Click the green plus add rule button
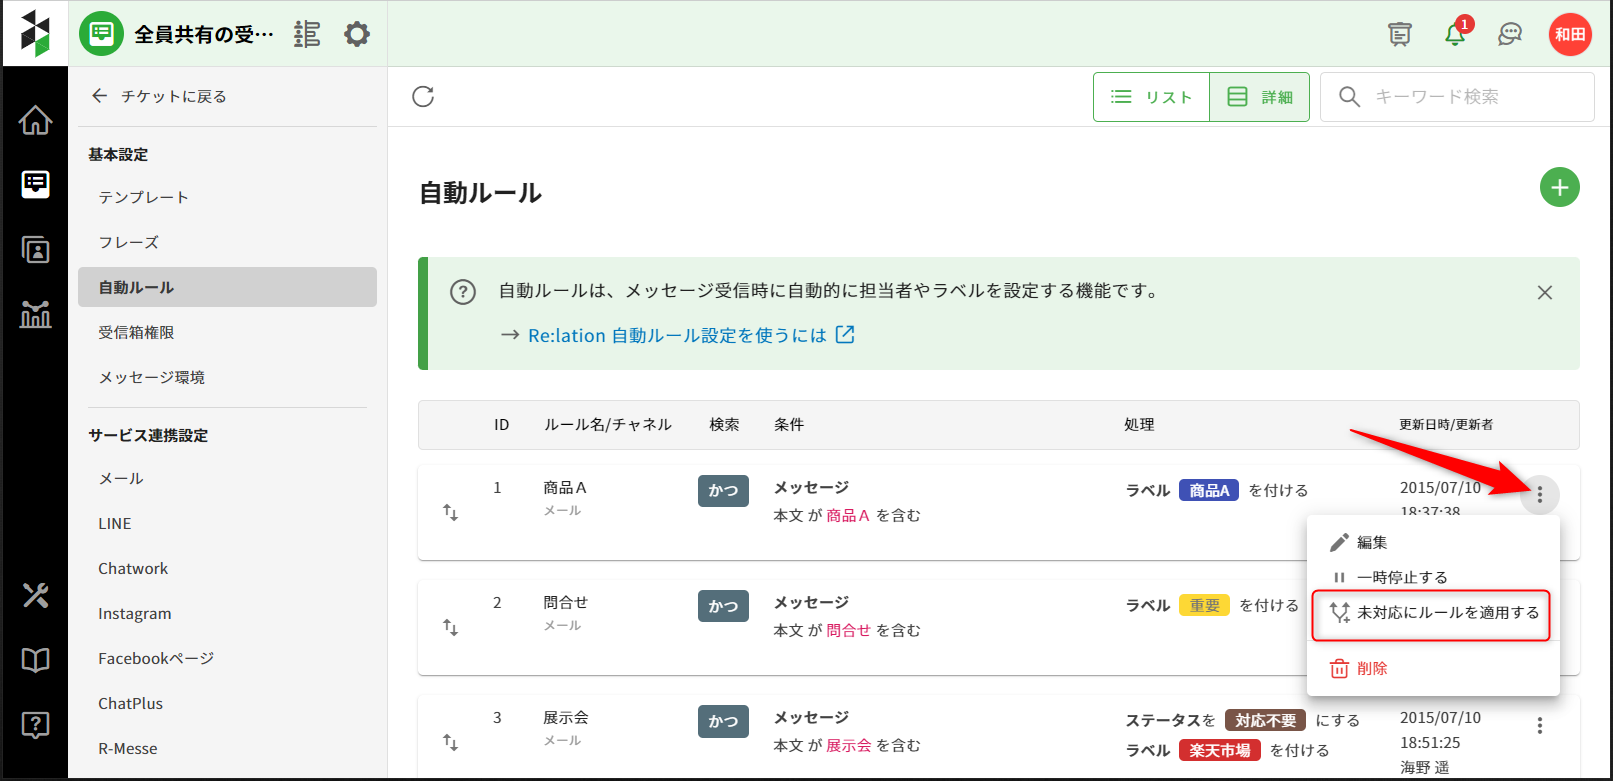The image size is (1613, 781). (1559, 187)
